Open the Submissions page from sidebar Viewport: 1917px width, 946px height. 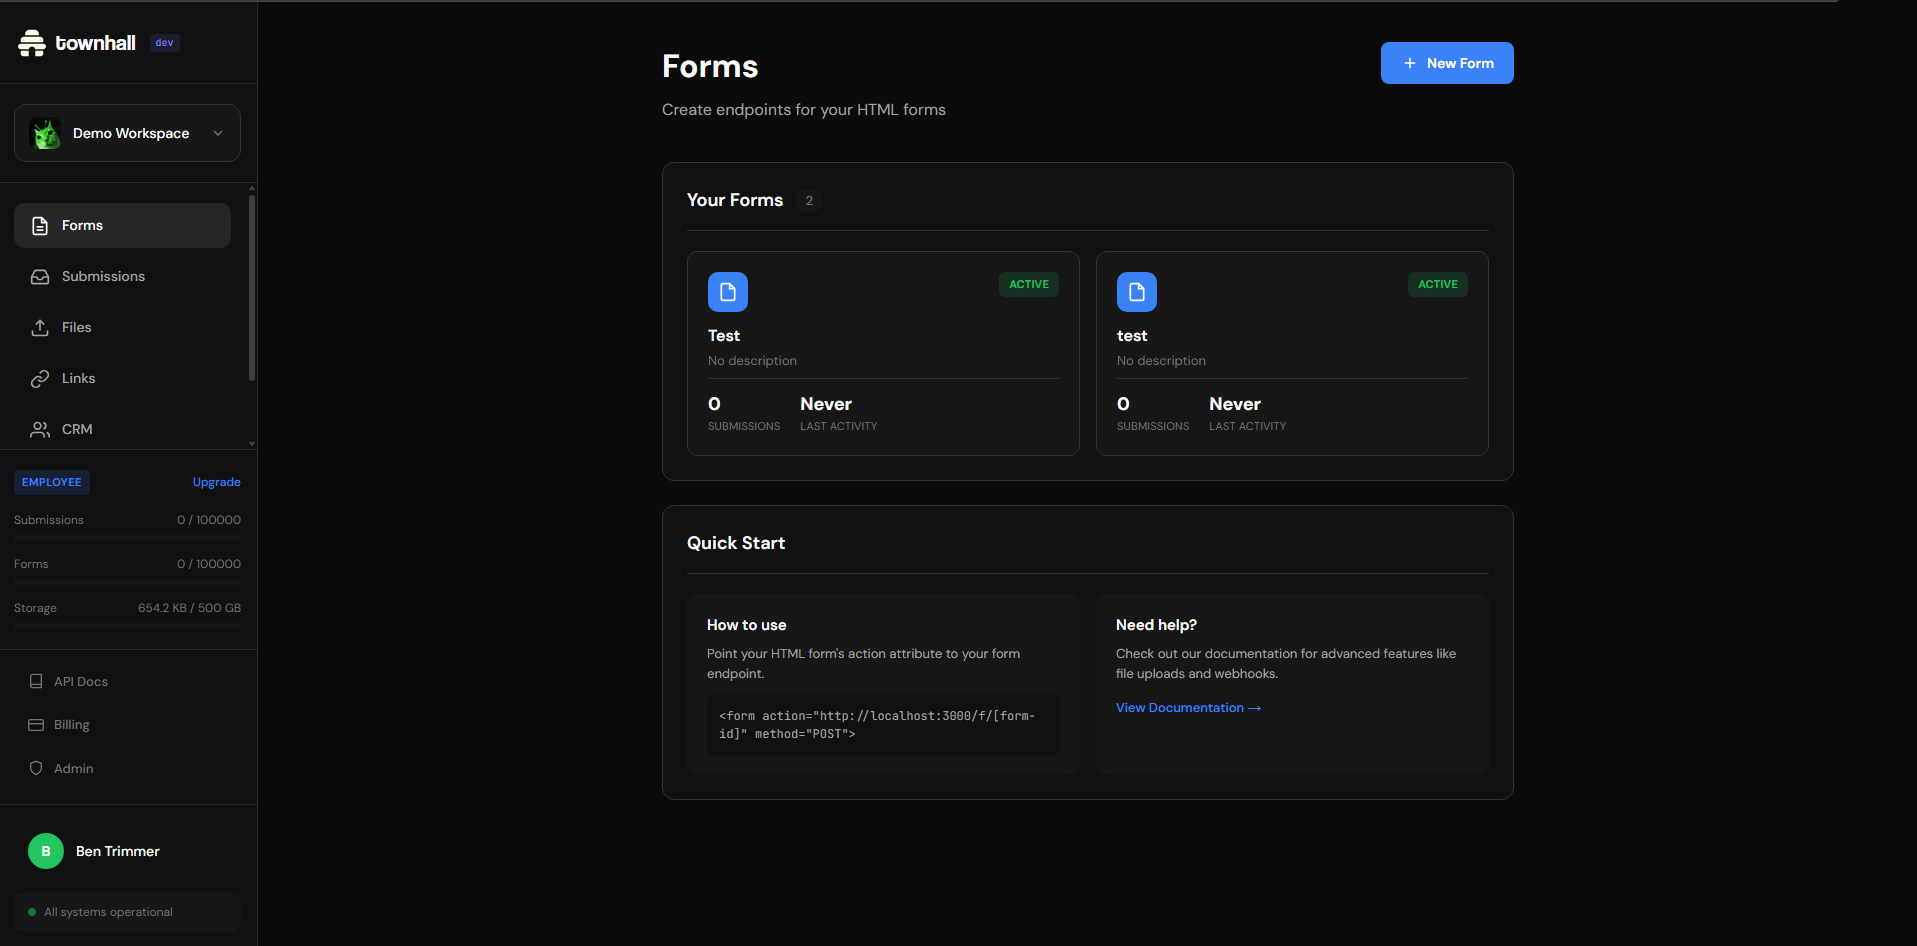click(x=103, y=277)
